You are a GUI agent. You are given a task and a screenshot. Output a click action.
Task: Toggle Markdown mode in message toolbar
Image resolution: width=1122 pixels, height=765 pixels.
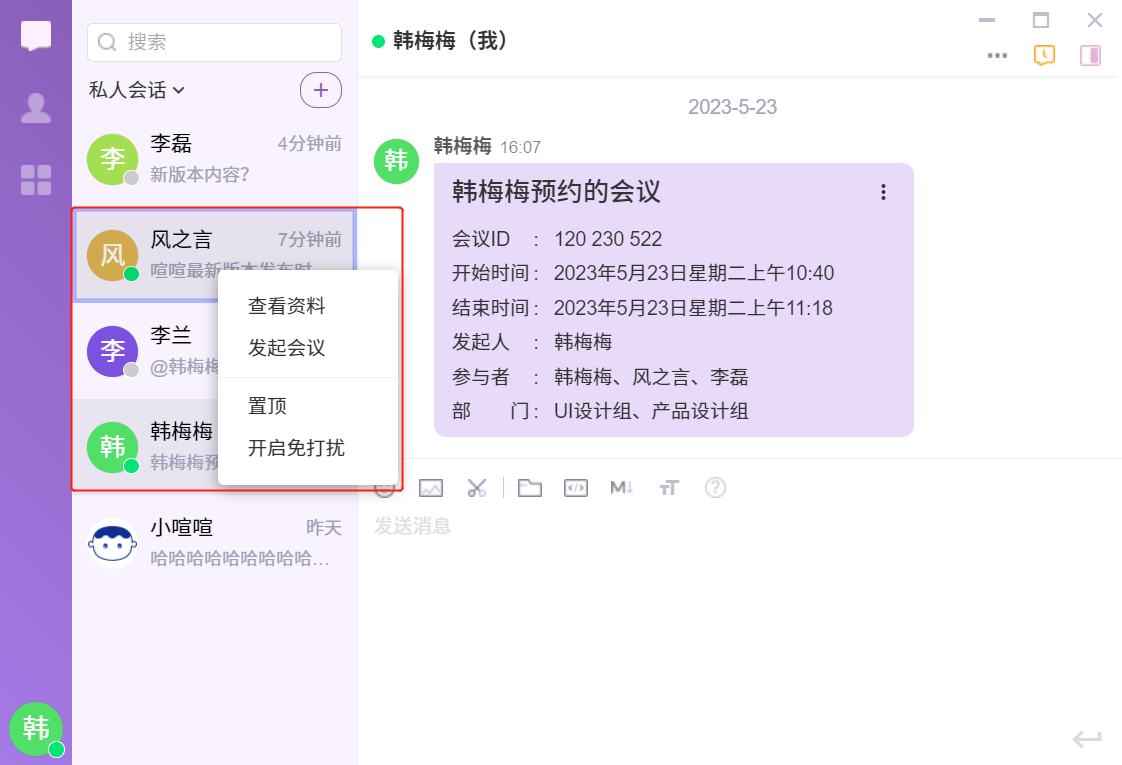[x=622, y=488]
